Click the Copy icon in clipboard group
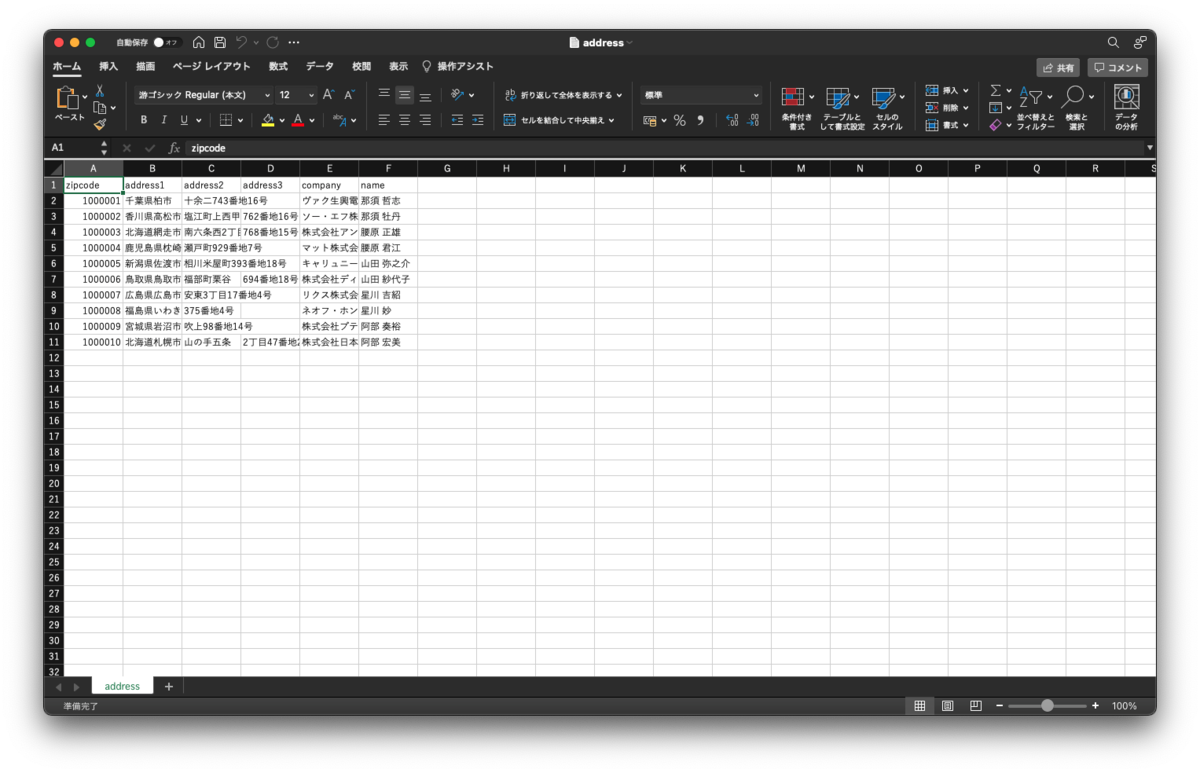The height and width of the screenshot is (773, 1200). 99,108
